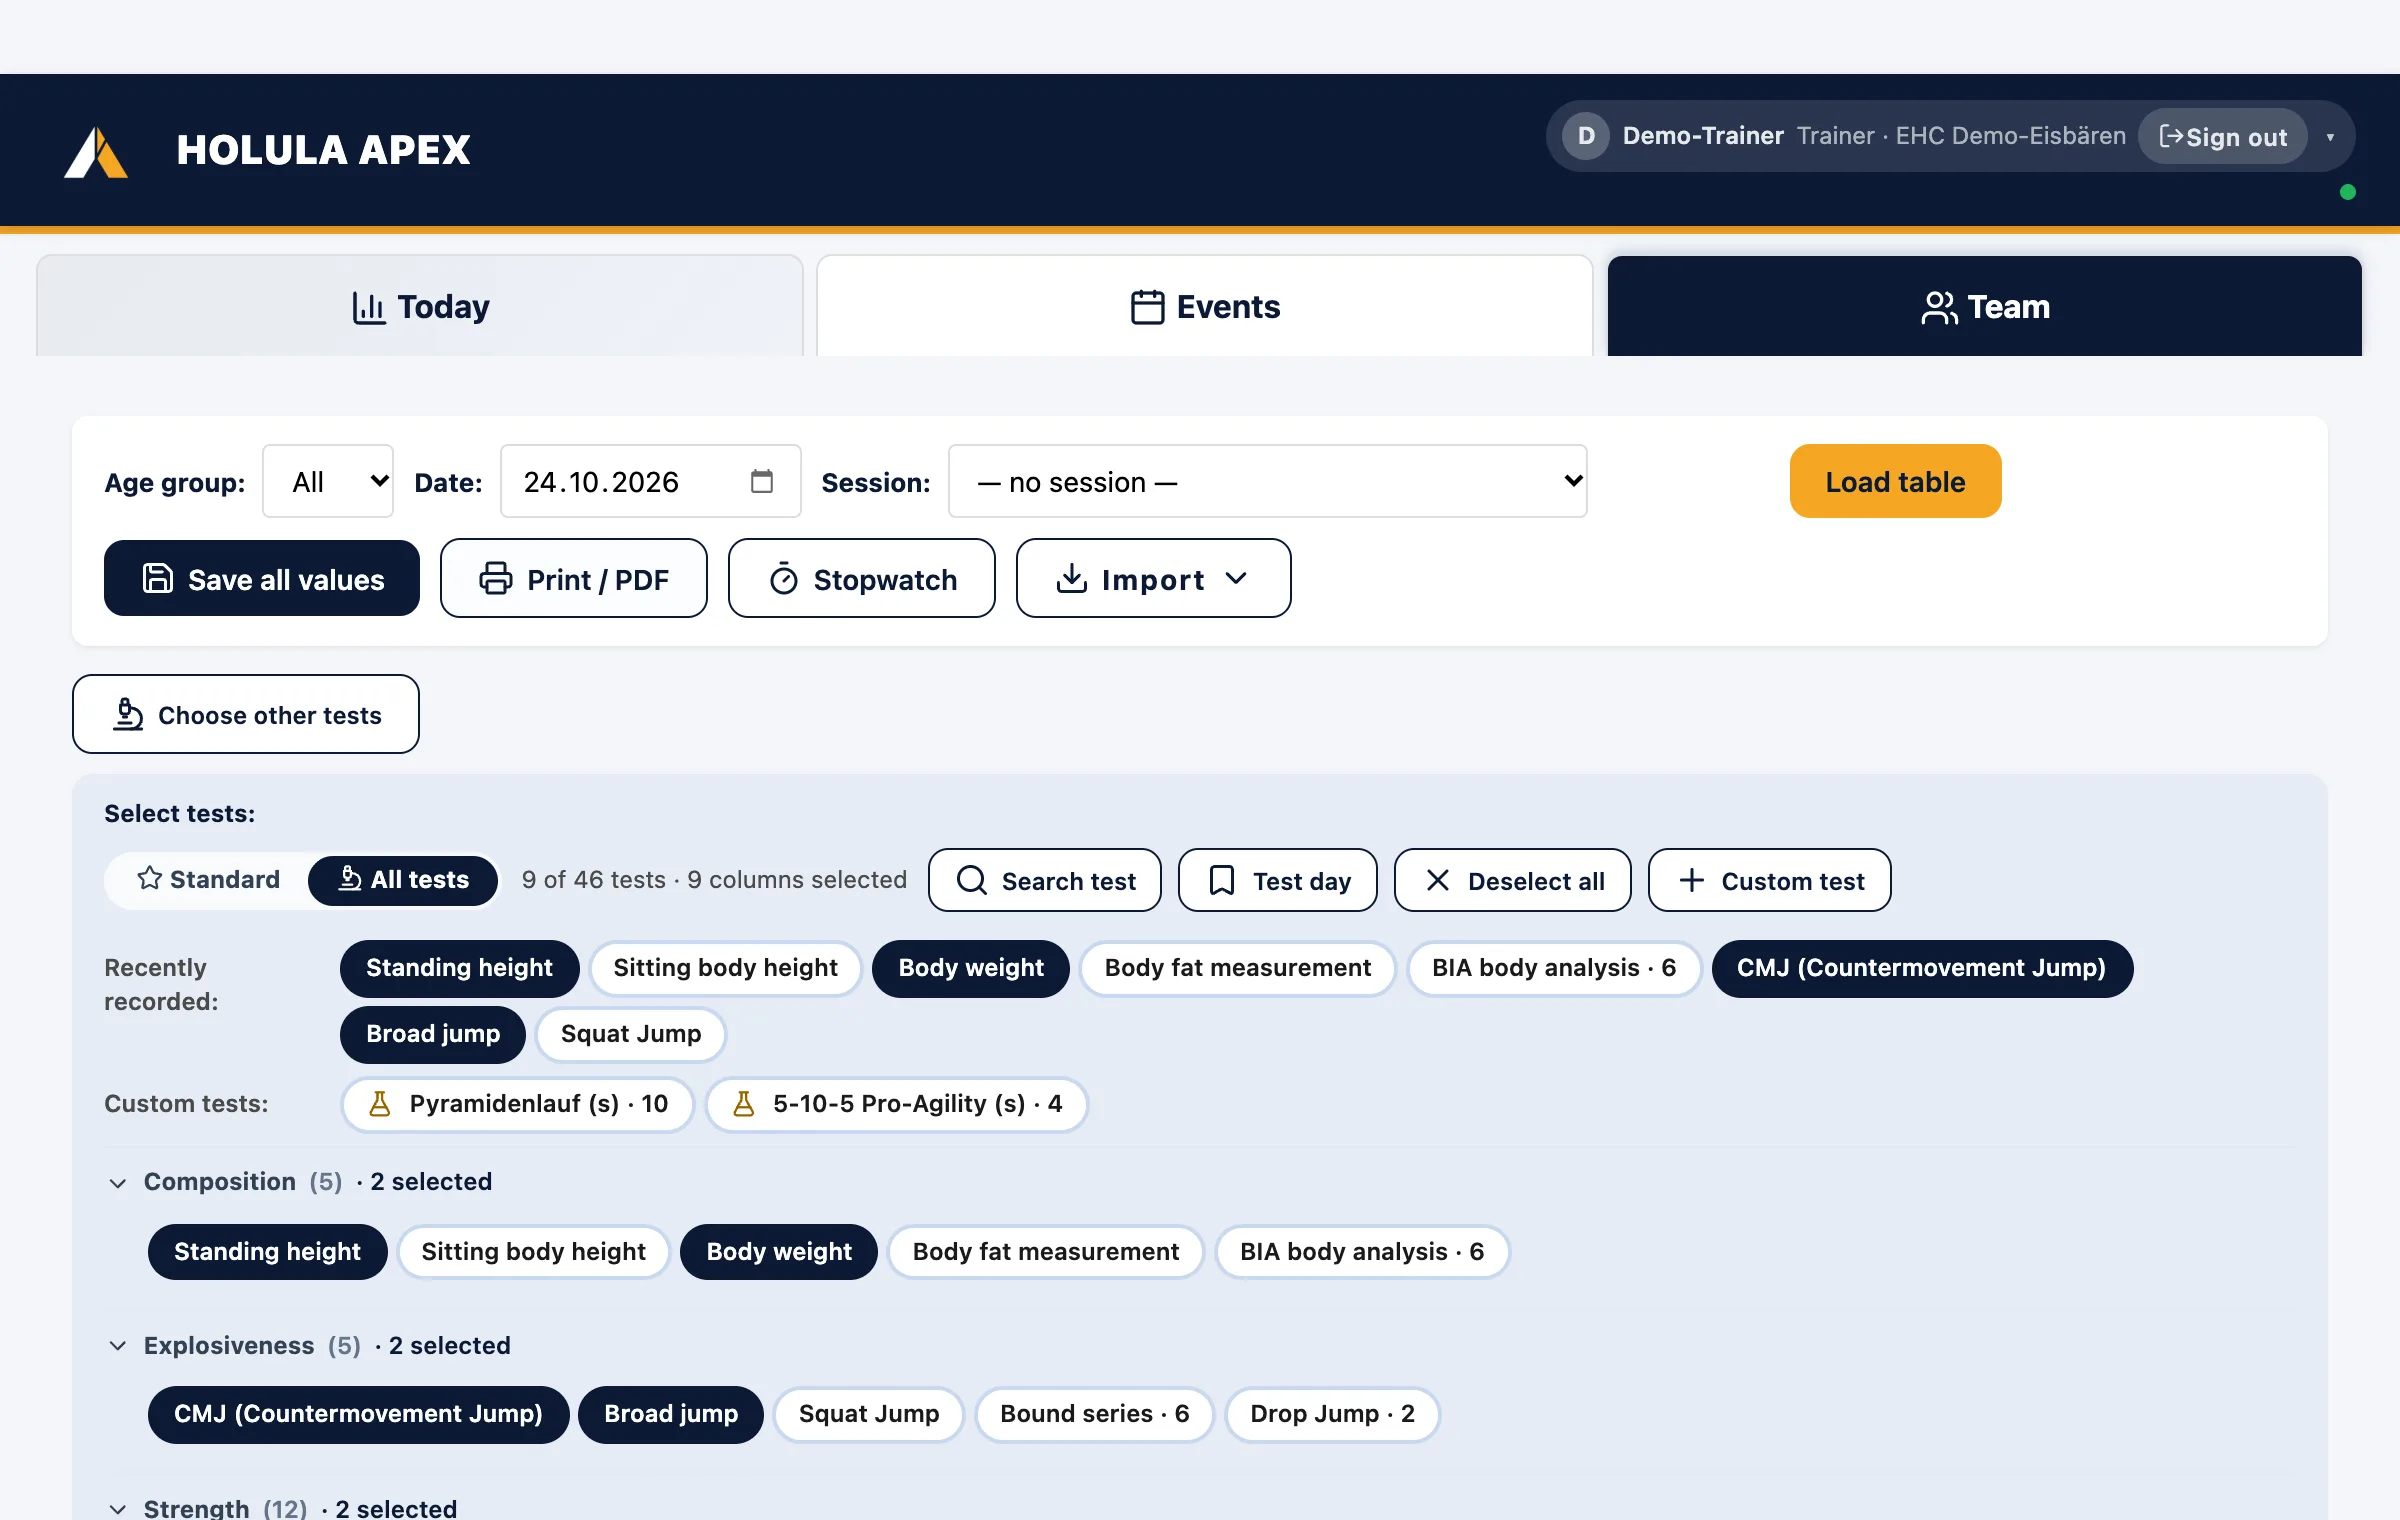
Task: Select 5-10-5 Pro-Agility (s) custom test
Action: coord(897,1104)
